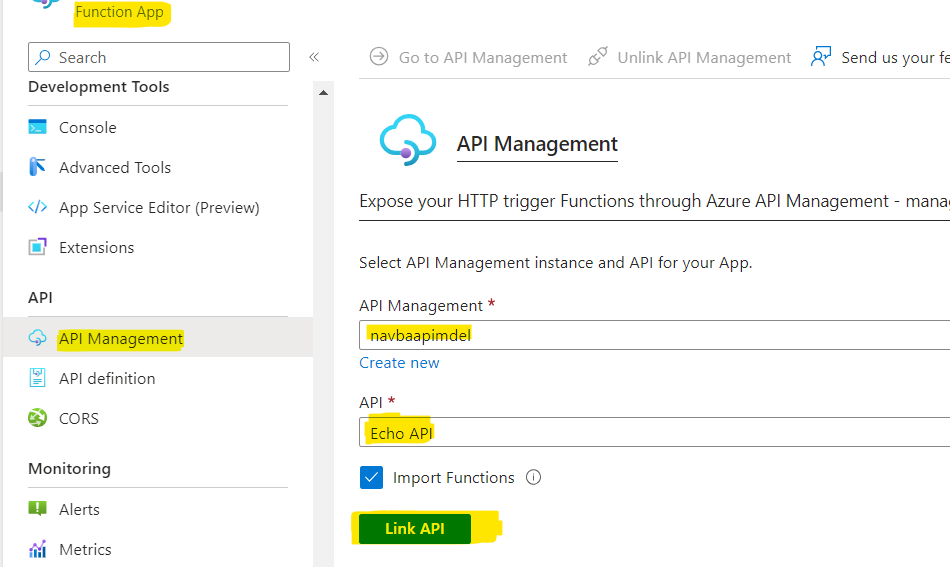The height and width of the screenshot is (567, 950).
Task: Click the Go to API Management arrow icon
Action: coord(379,57)
